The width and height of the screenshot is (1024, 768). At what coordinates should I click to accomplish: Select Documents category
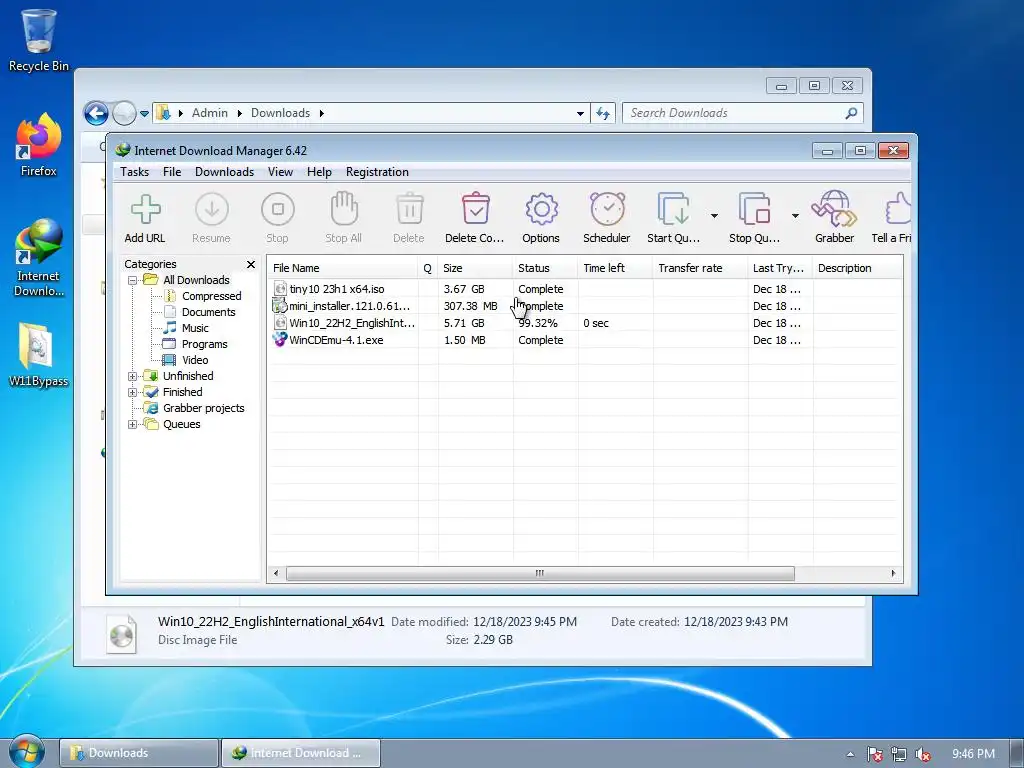(x=199, y=312)
